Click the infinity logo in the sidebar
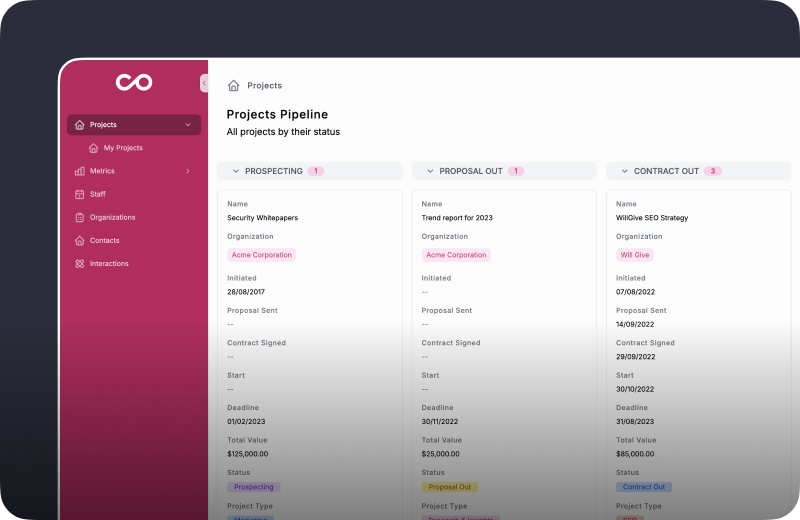 click(x=134, y=82)
